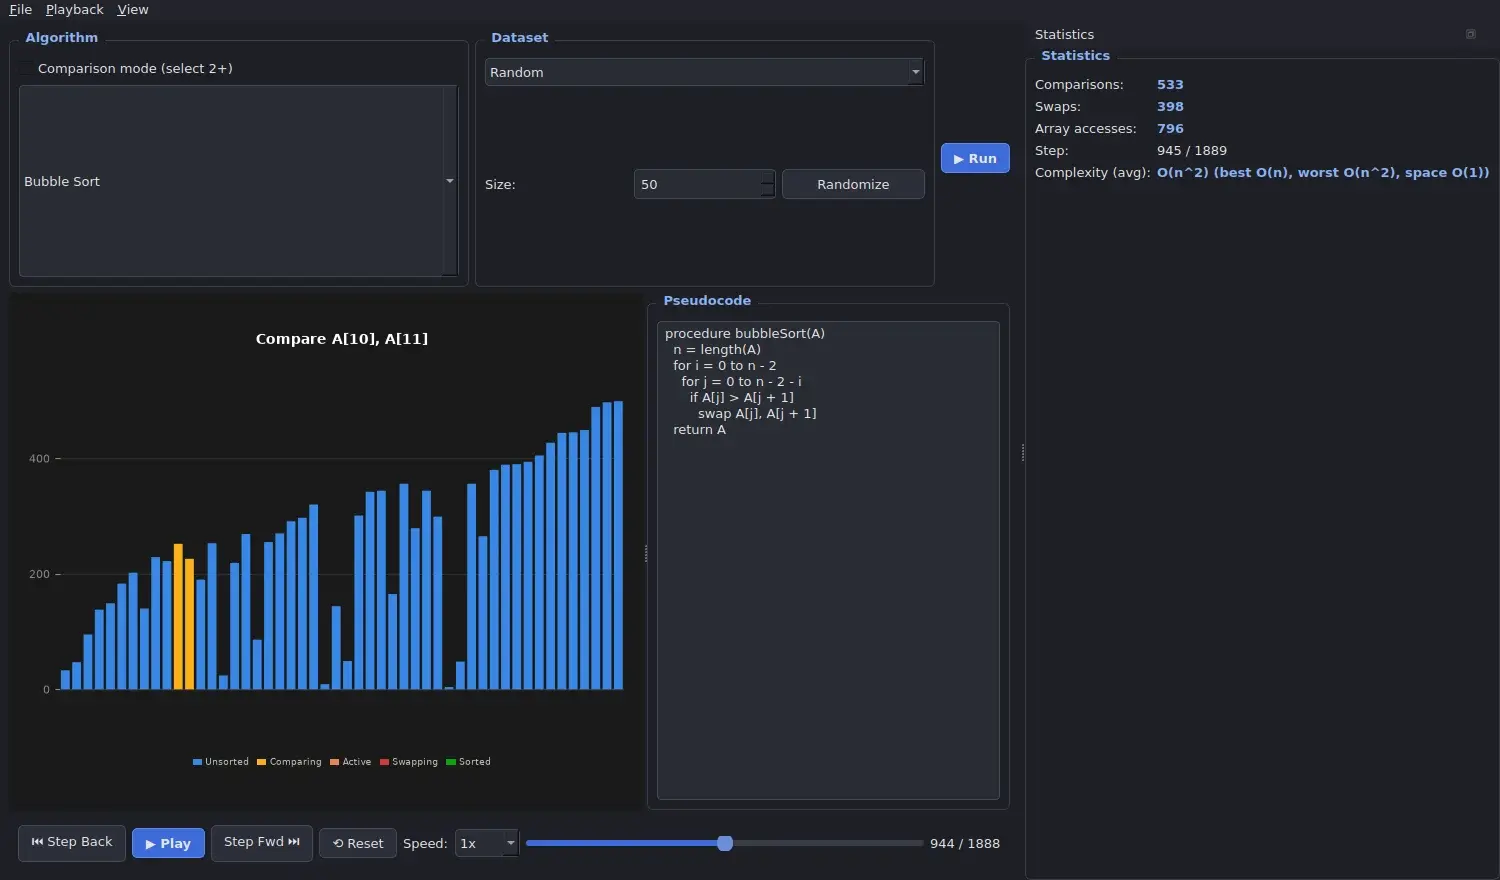This screenshot has width=1500, height=880.
Task: Click the splitter handle between chart and Pseudocode
Action: (646, 553)
